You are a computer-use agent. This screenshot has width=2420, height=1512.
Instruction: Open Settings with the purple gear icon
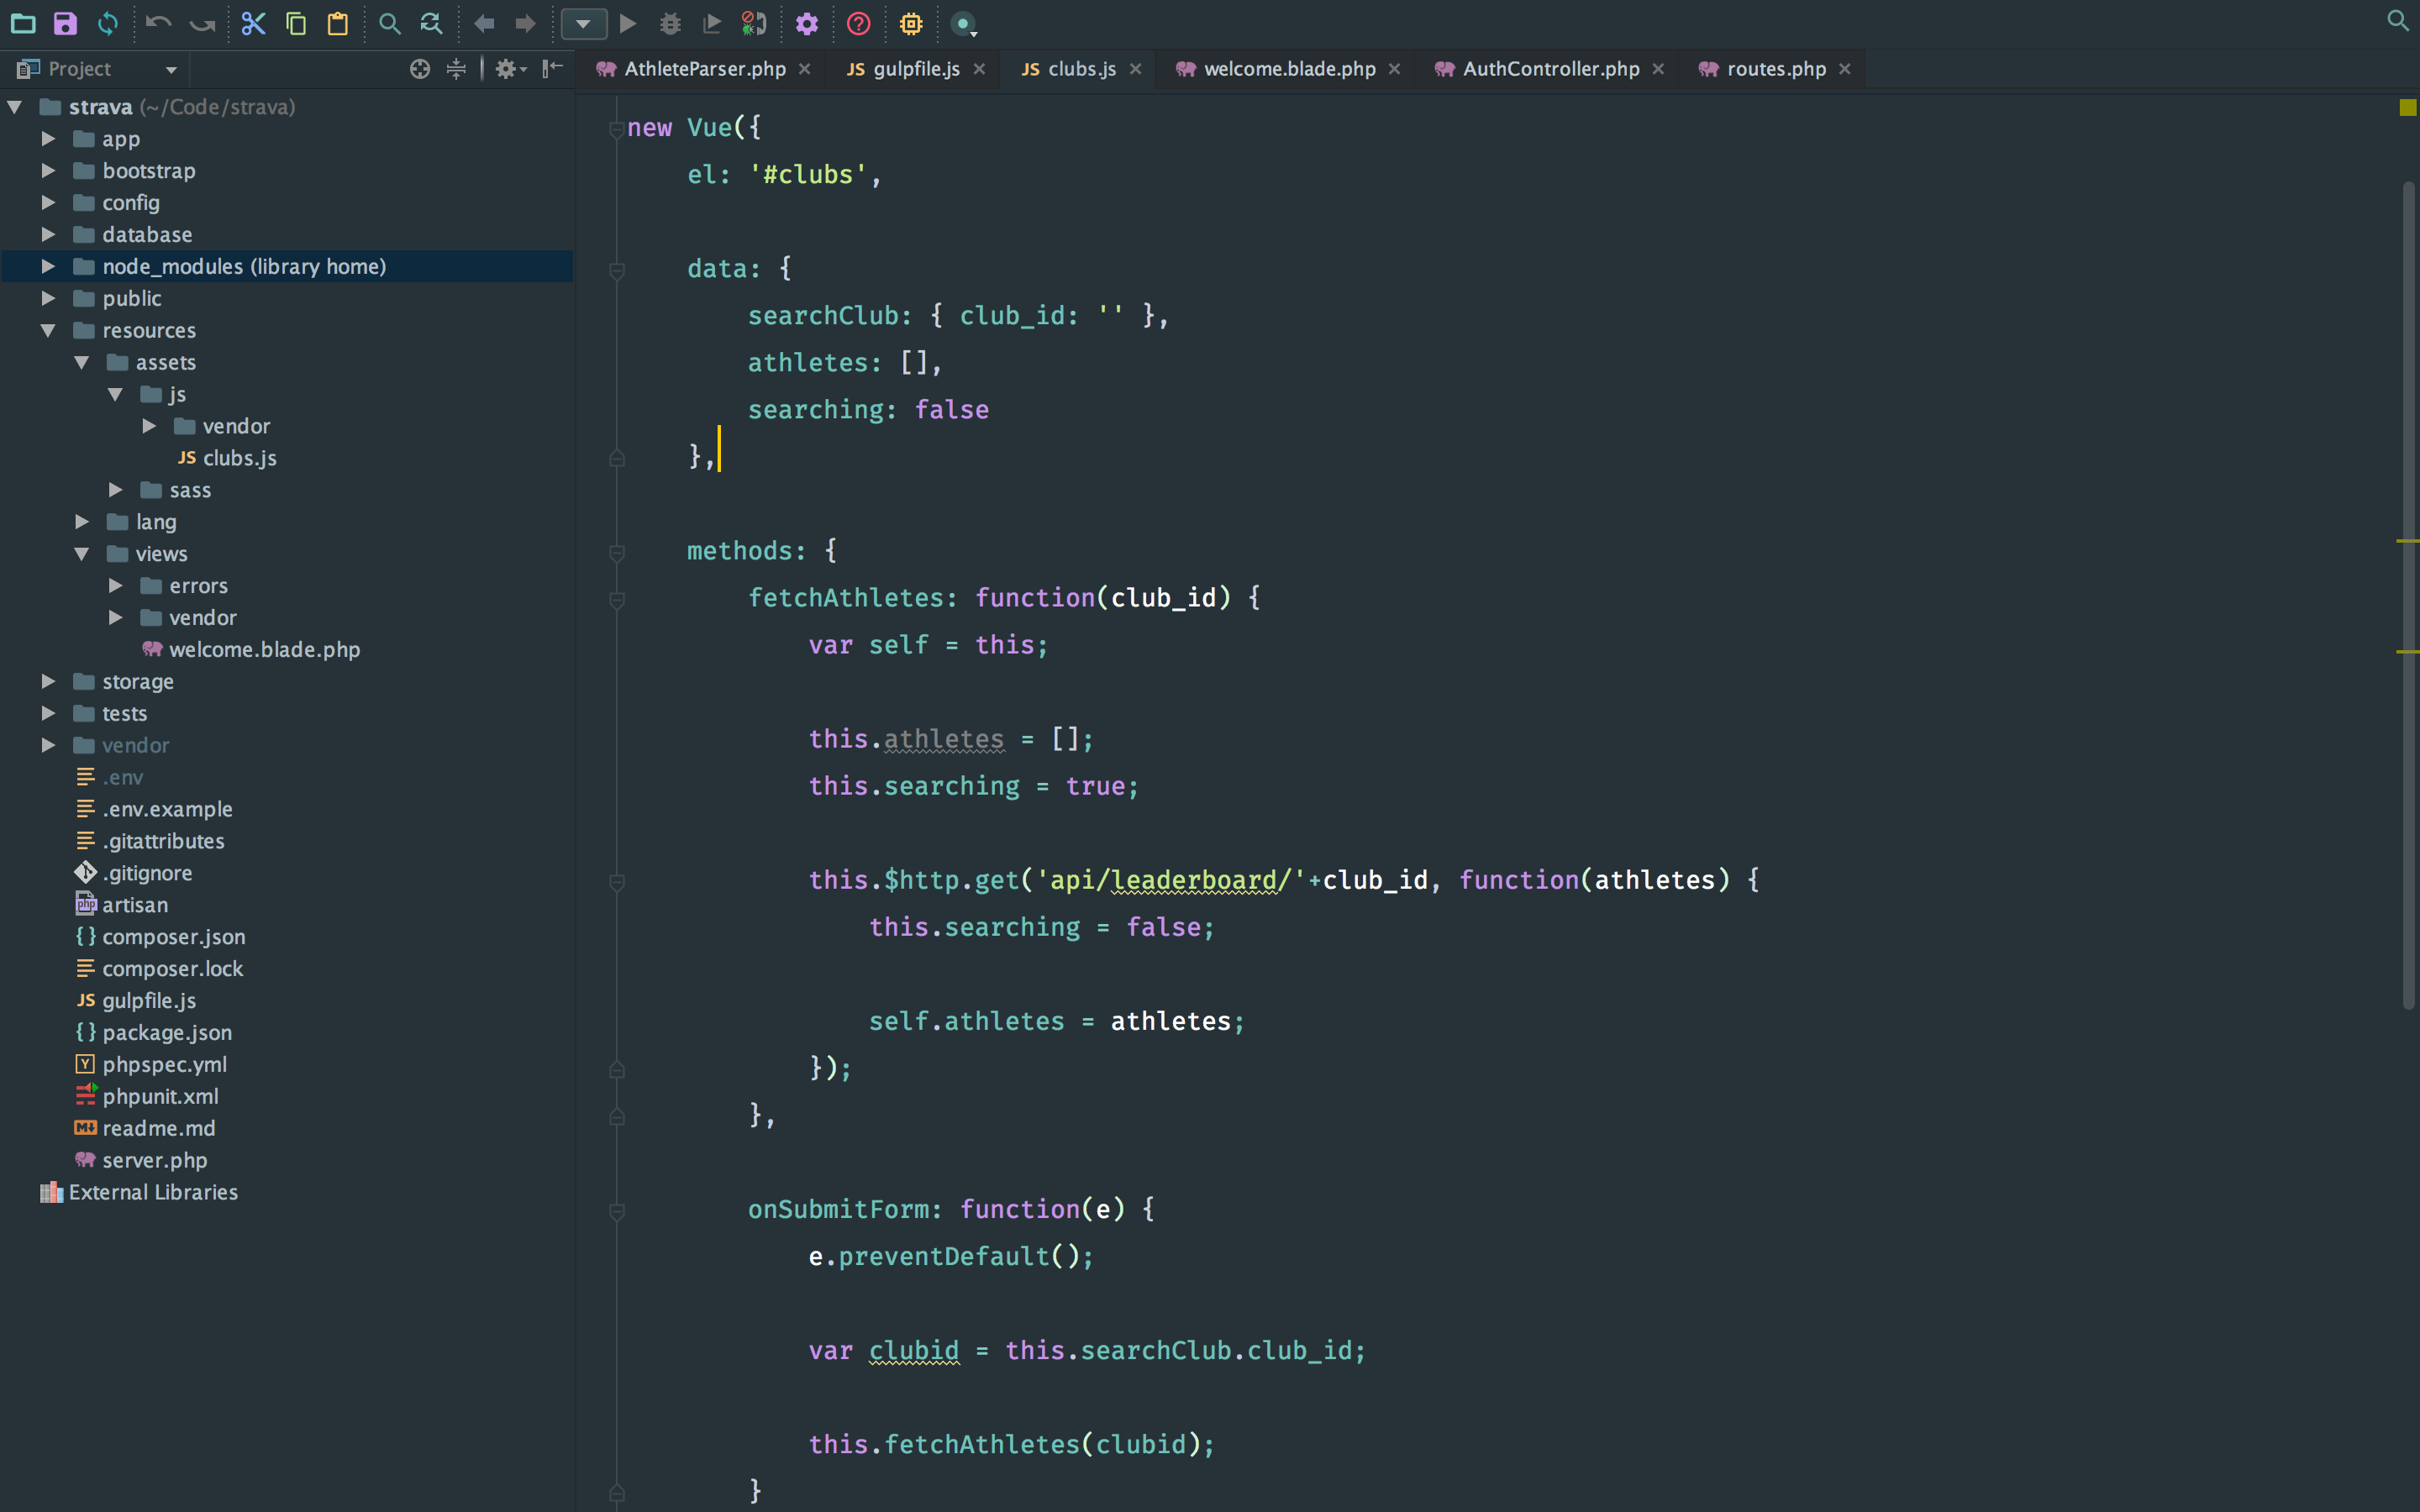(806, 23)
